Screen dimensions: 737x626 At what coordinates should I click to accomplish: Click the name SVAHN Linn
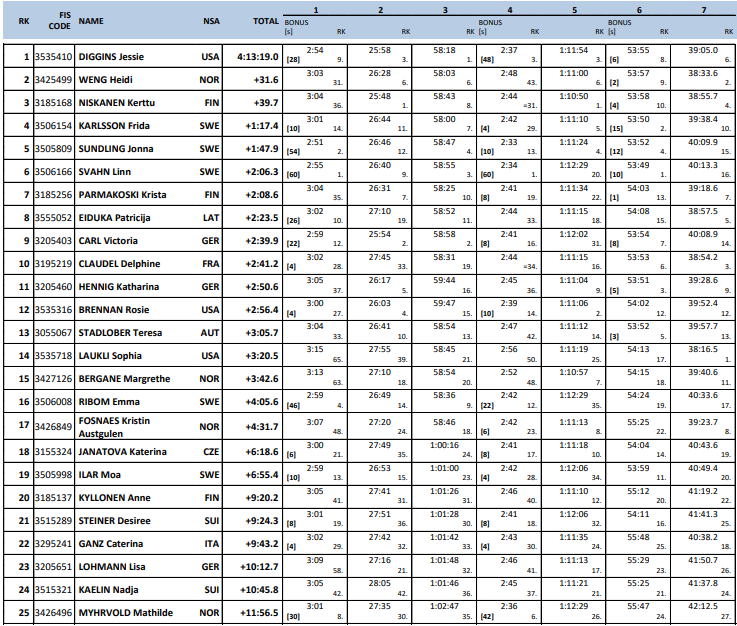pyautogui.click(x=104, y=172)
